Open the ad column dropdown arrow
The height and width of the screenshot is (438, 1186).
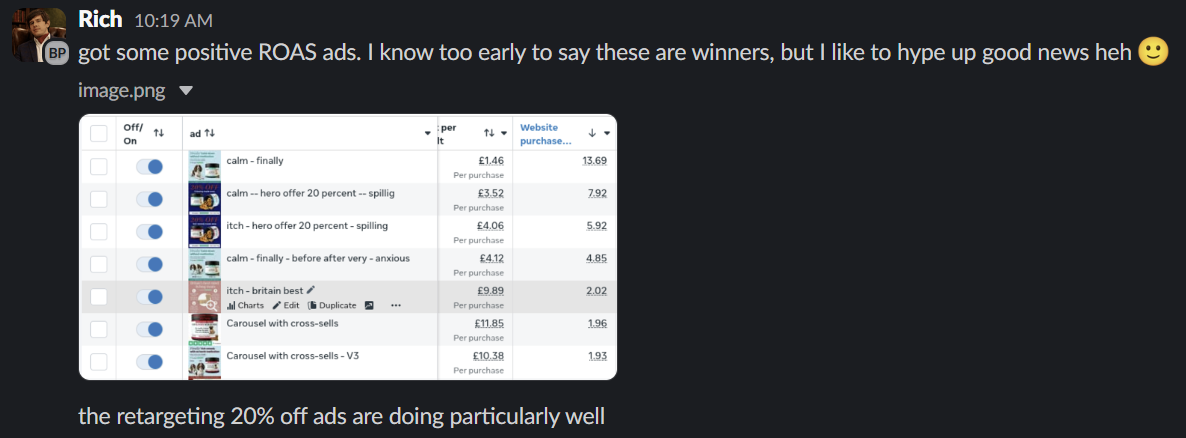tap(428, 133)
